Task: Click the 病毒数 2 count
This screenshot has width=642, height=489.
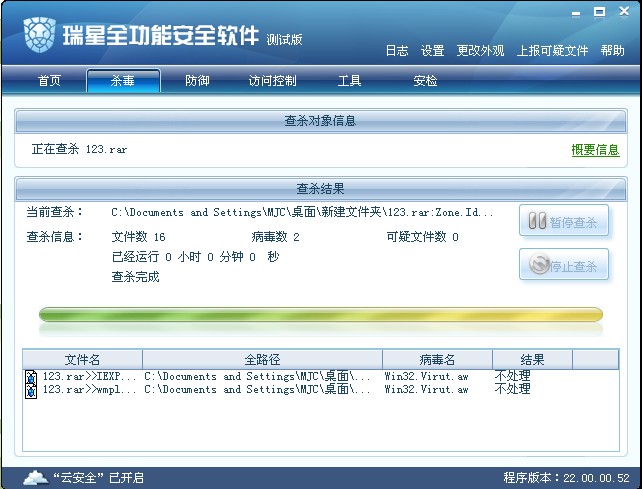Action: (276, 237)
